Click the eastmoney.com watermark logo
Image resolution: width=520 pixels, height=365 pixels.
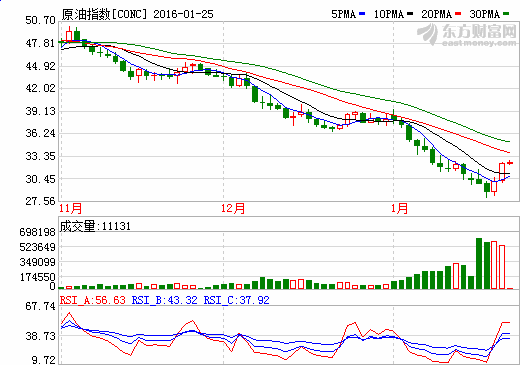pos(467,35)
